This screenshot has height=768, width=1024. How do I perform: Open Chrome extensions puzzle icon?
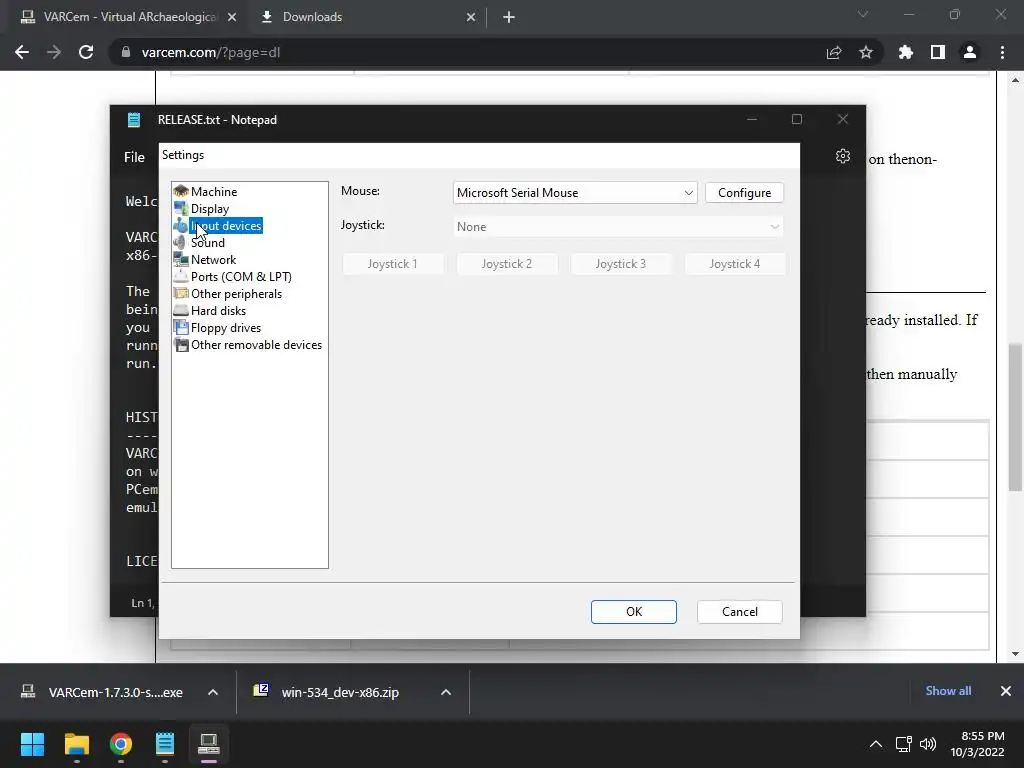[x=905, y=52]
